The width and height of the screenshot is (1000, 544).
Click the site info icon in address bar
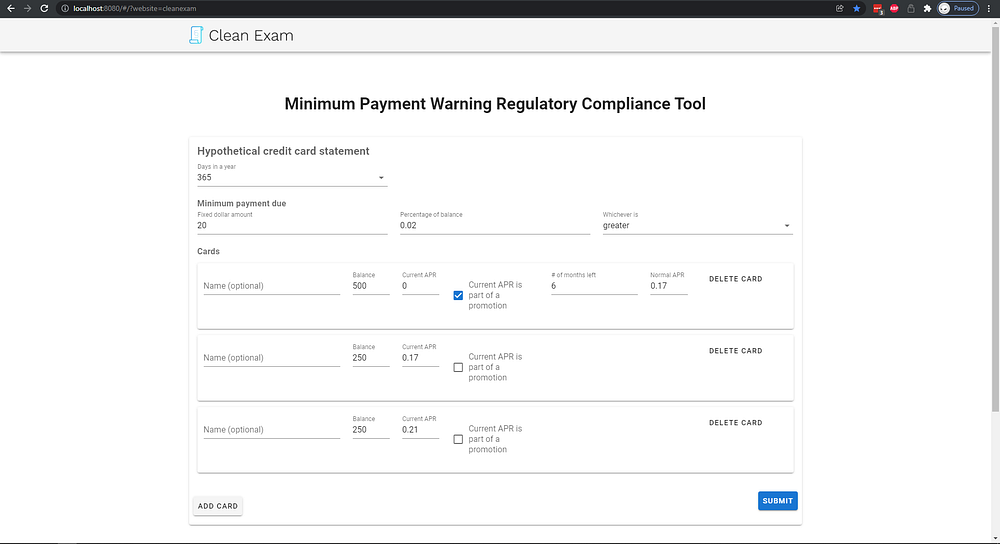pyautogui.click(x=64, y=8)
